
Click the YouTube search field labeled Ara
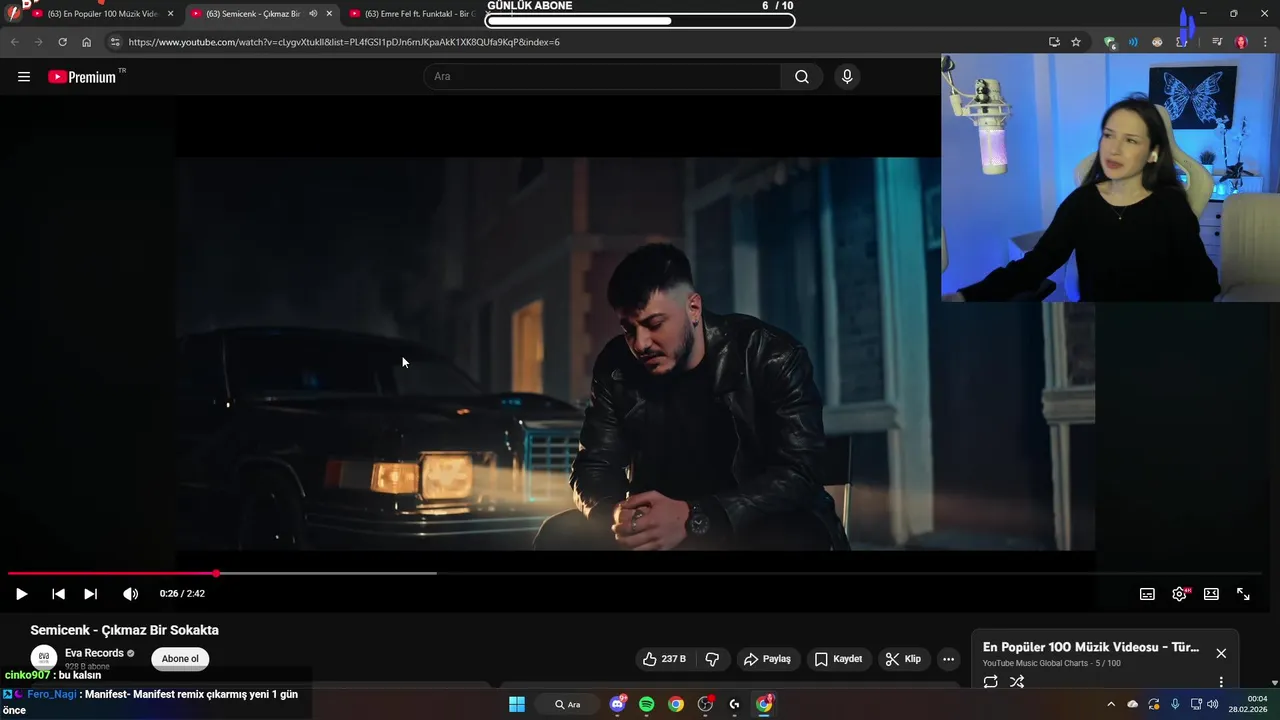coord(602,77)
